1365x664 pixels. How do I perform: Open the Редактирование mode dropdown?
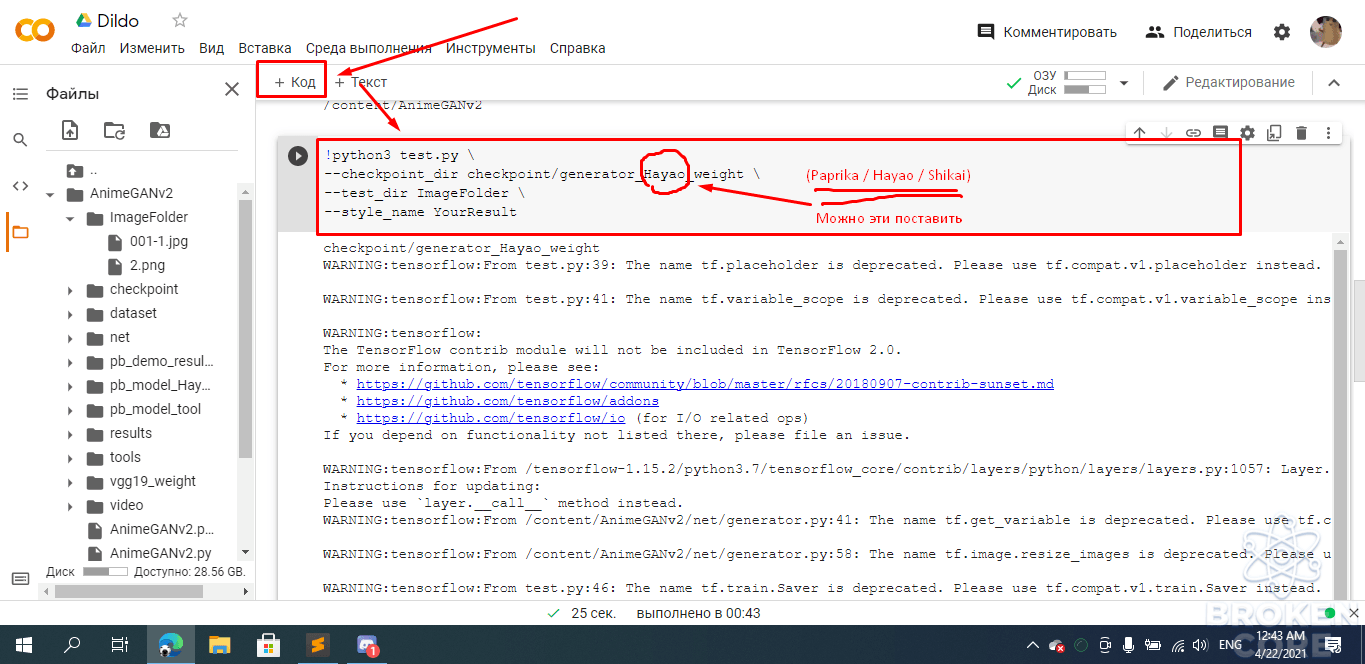point(1228,83)
